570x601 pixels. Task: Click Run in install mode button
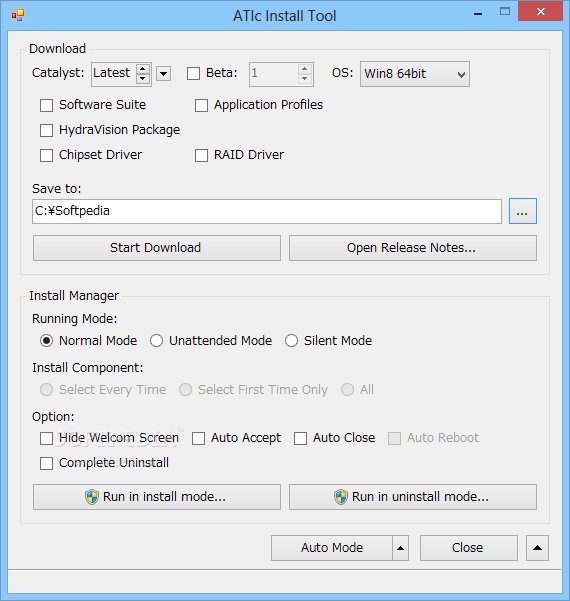click(157, 497)
